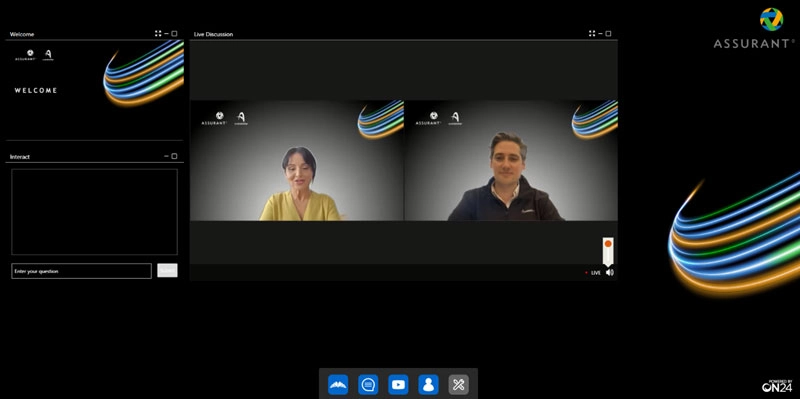Open the media player dock icon
This screenshot has width=800, height=399.
(398, 384)
